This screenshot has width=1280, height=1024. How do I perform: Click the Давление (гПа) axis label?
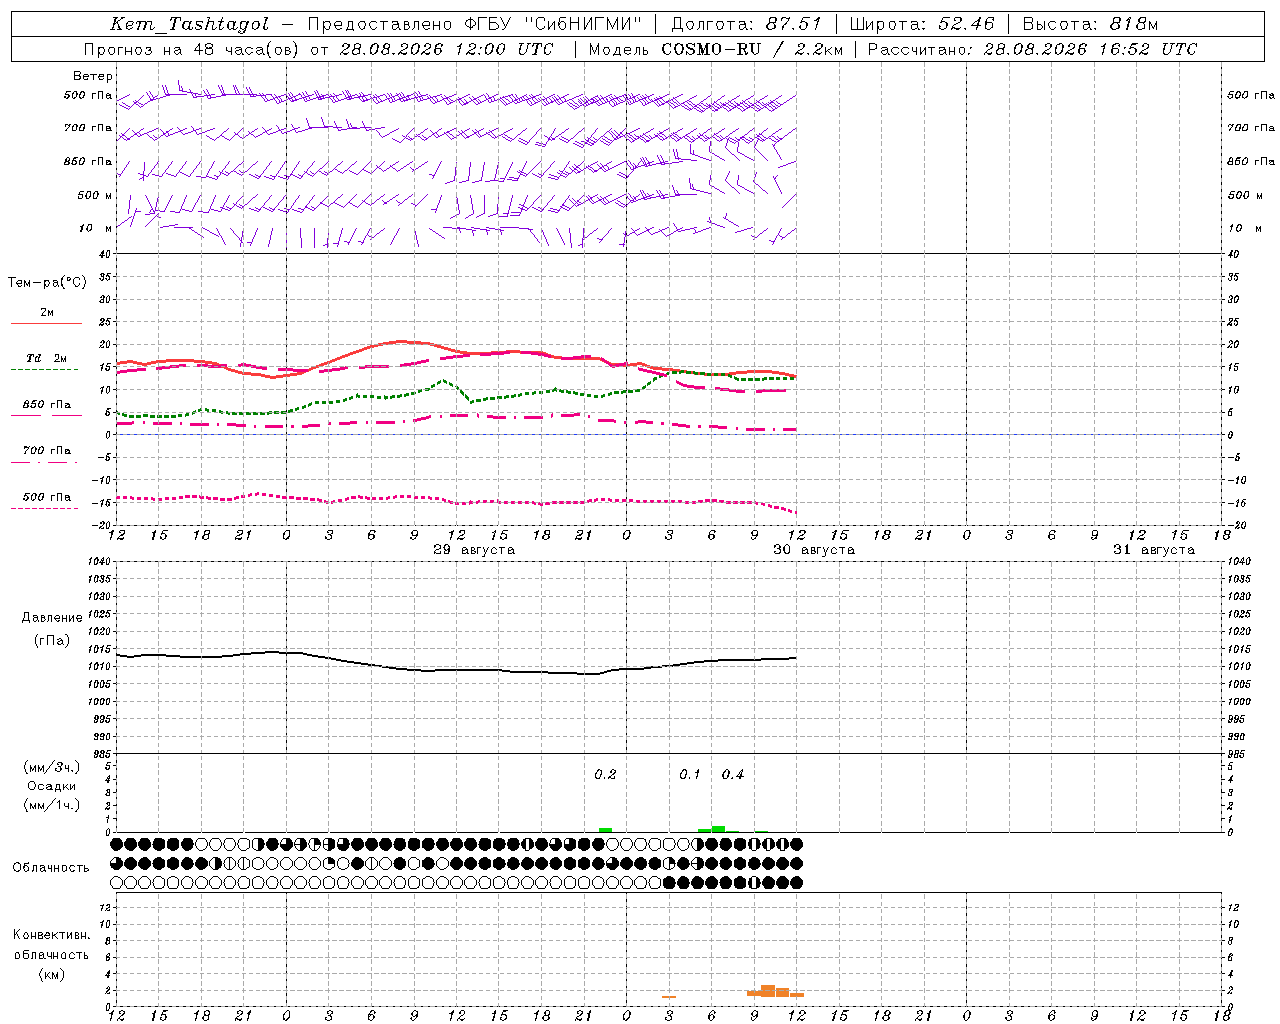(52, 629)
